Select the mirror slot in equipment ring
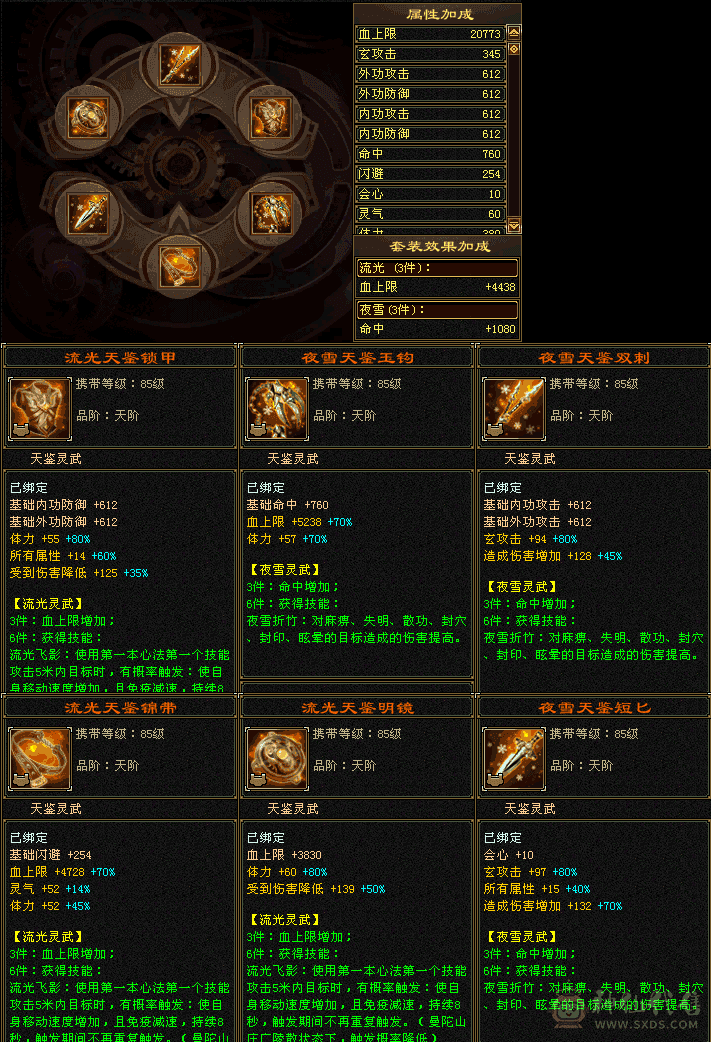 (x=89, y=118)
